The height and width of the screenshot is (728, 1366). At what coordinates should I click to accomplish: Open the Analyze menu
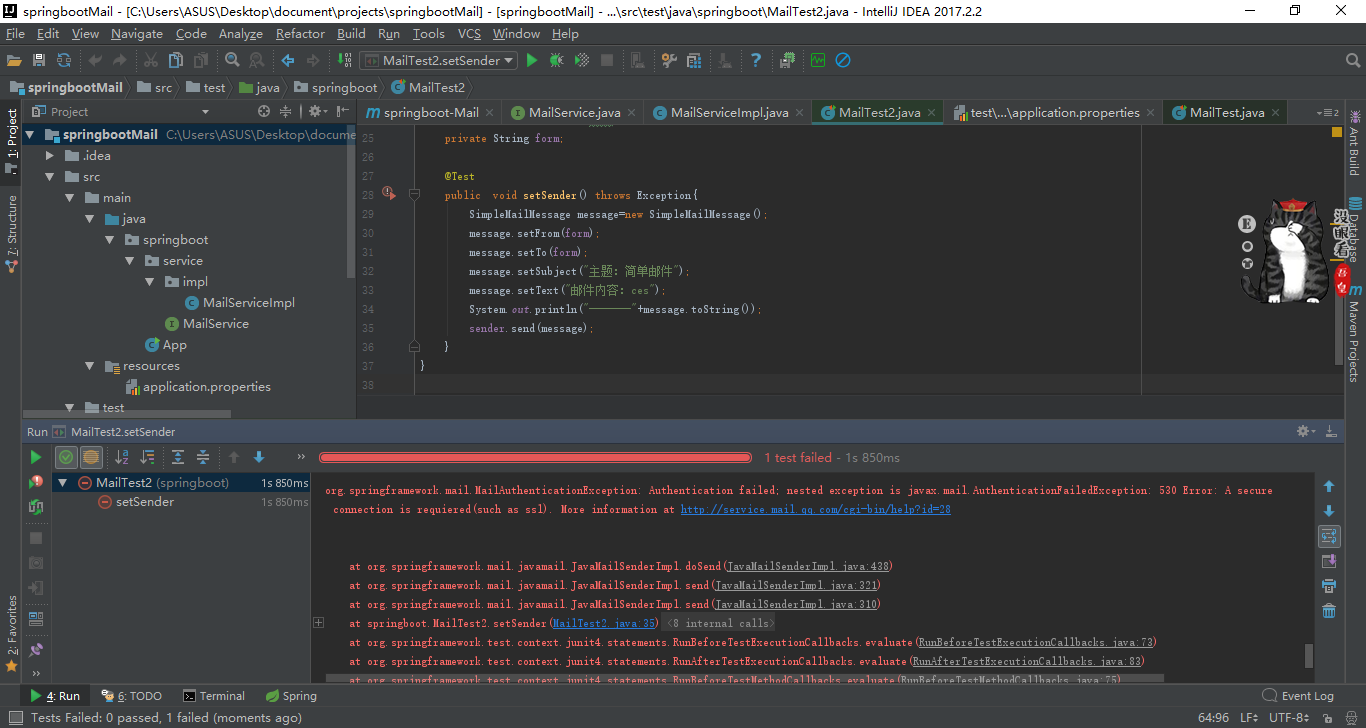tap(240, 33)
